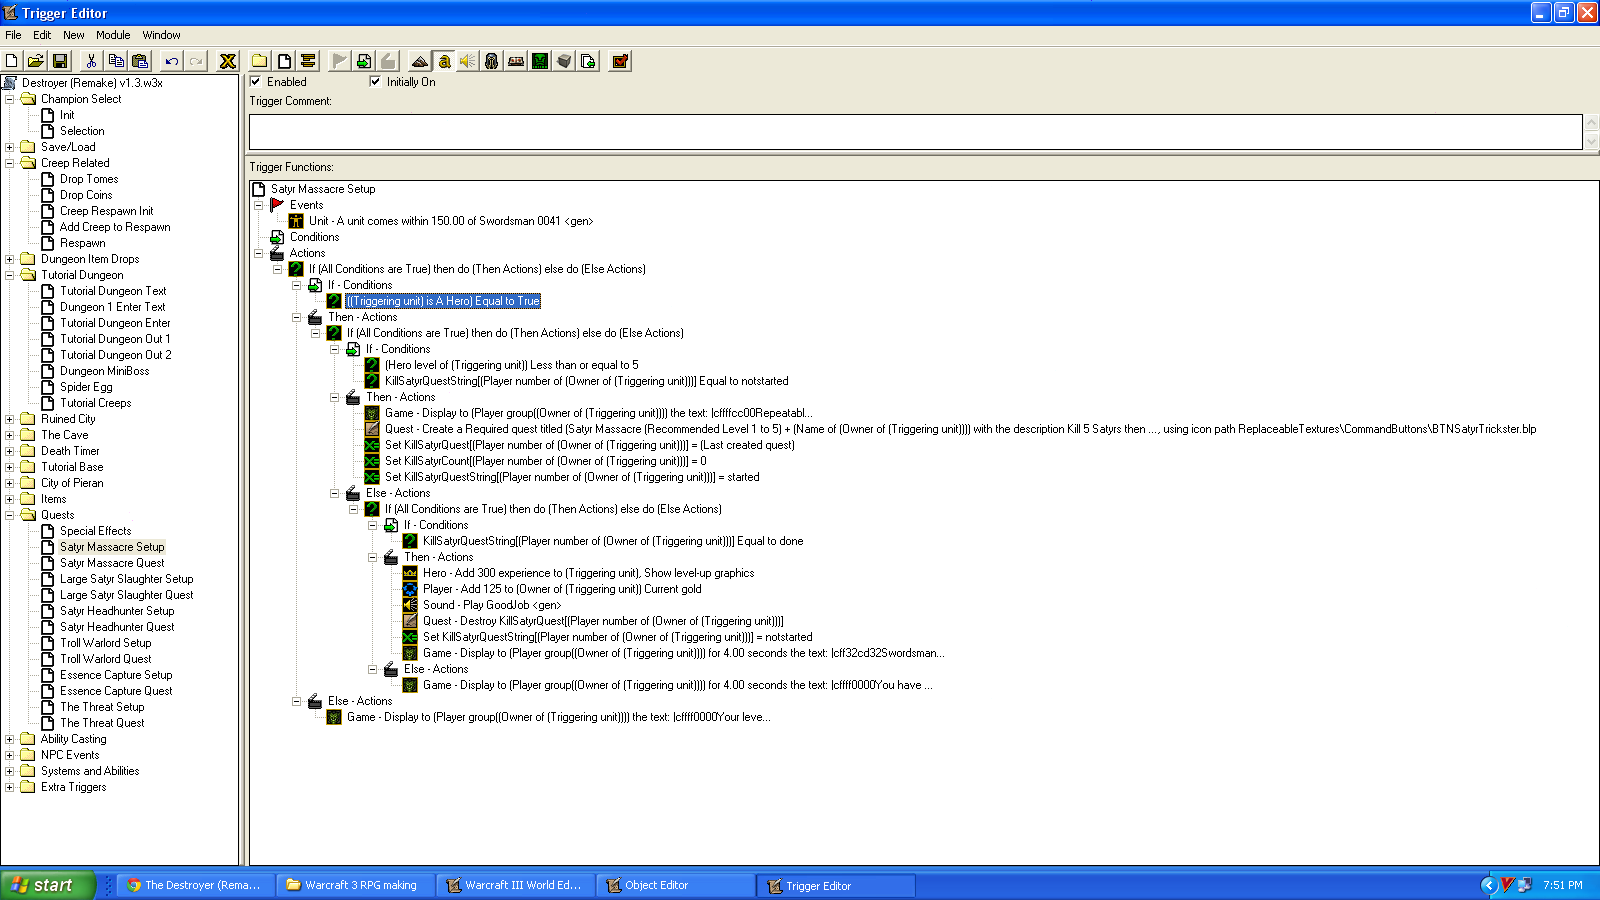Click the speaker icon beside Sound - Play GoodJob
Viewport: 1600px width, 900px height.
pos(410,605)
